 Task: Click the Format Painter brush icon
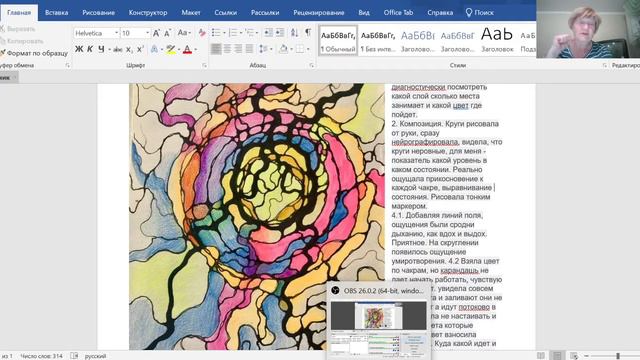point(3,53)
